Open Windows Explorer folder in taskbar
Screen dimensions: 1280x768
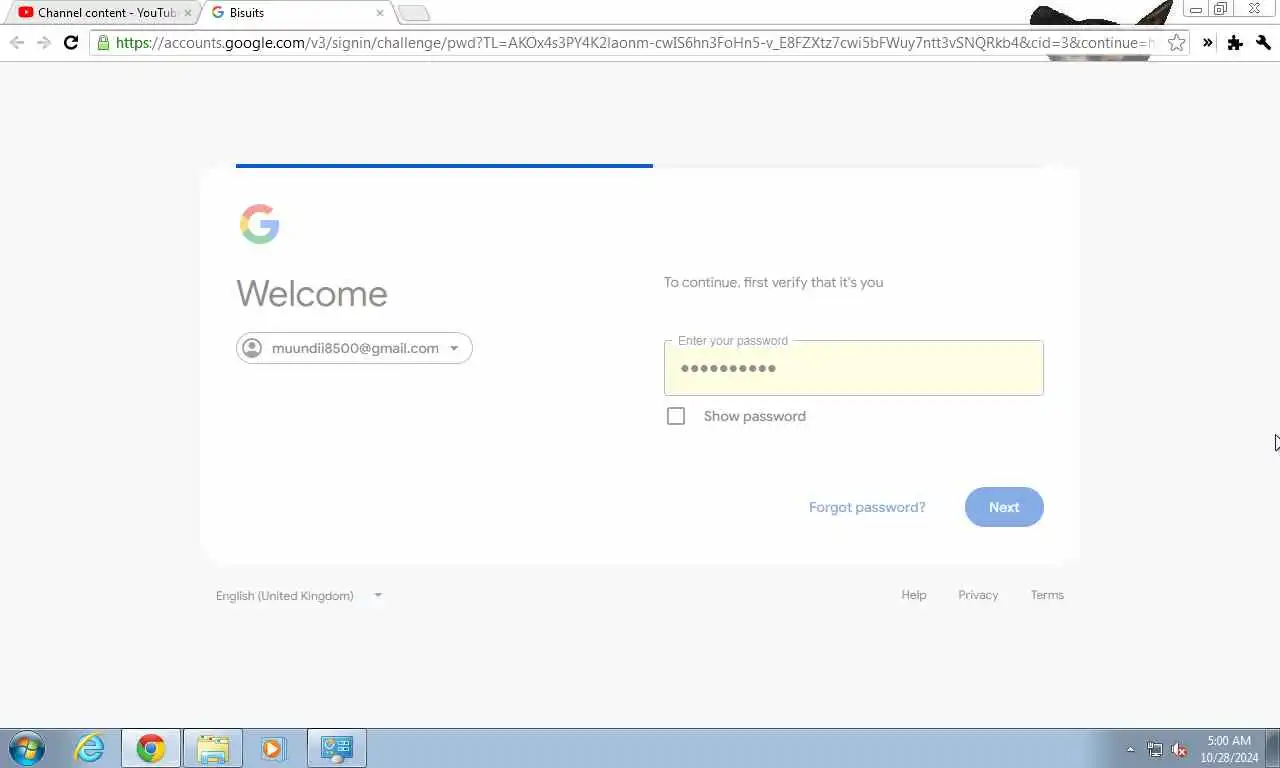click(213, 748)
